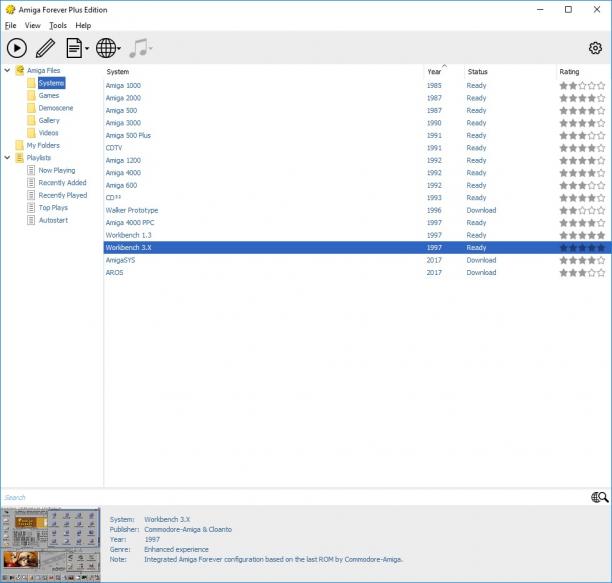Open the Games folder
This screenshot has width=612, height=583.
pyautogui.click(x=49, y=96)
